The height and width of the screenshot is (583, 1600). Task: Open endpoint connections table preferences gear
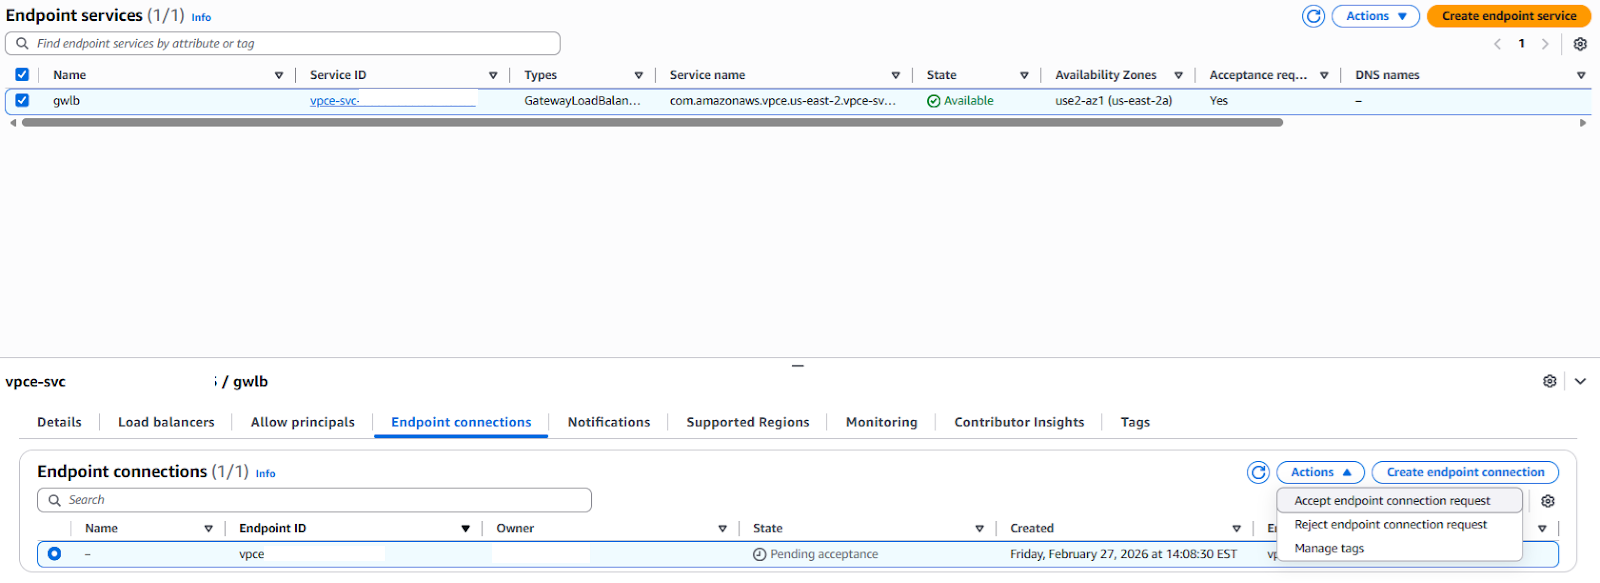1548,501
